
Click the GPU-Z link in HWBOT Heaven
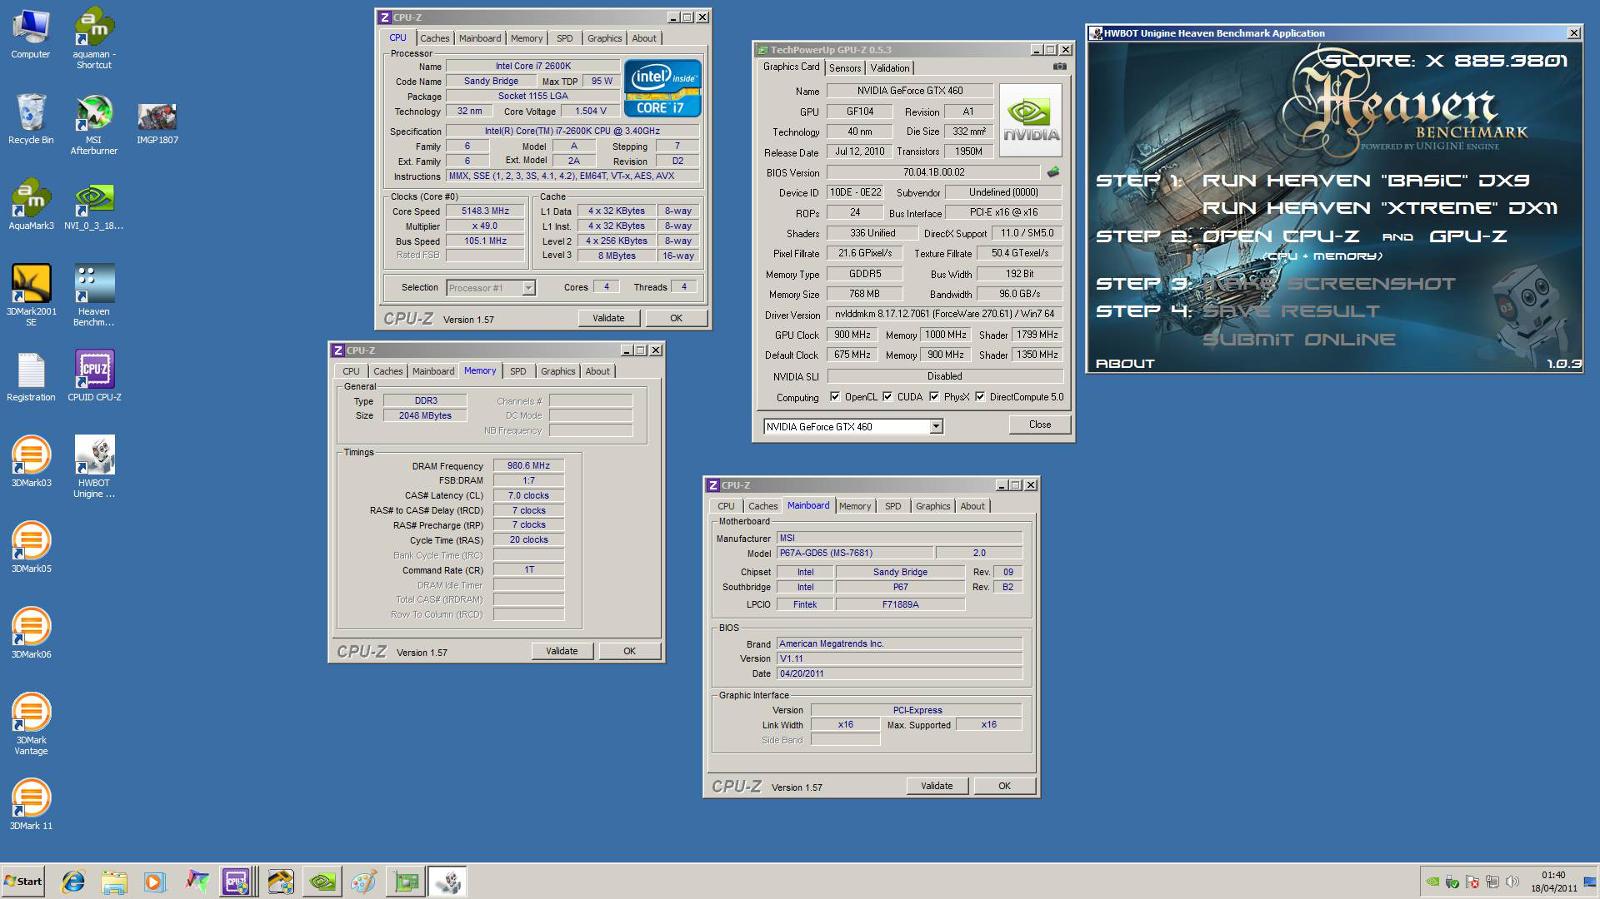[x=1468, y=237]
